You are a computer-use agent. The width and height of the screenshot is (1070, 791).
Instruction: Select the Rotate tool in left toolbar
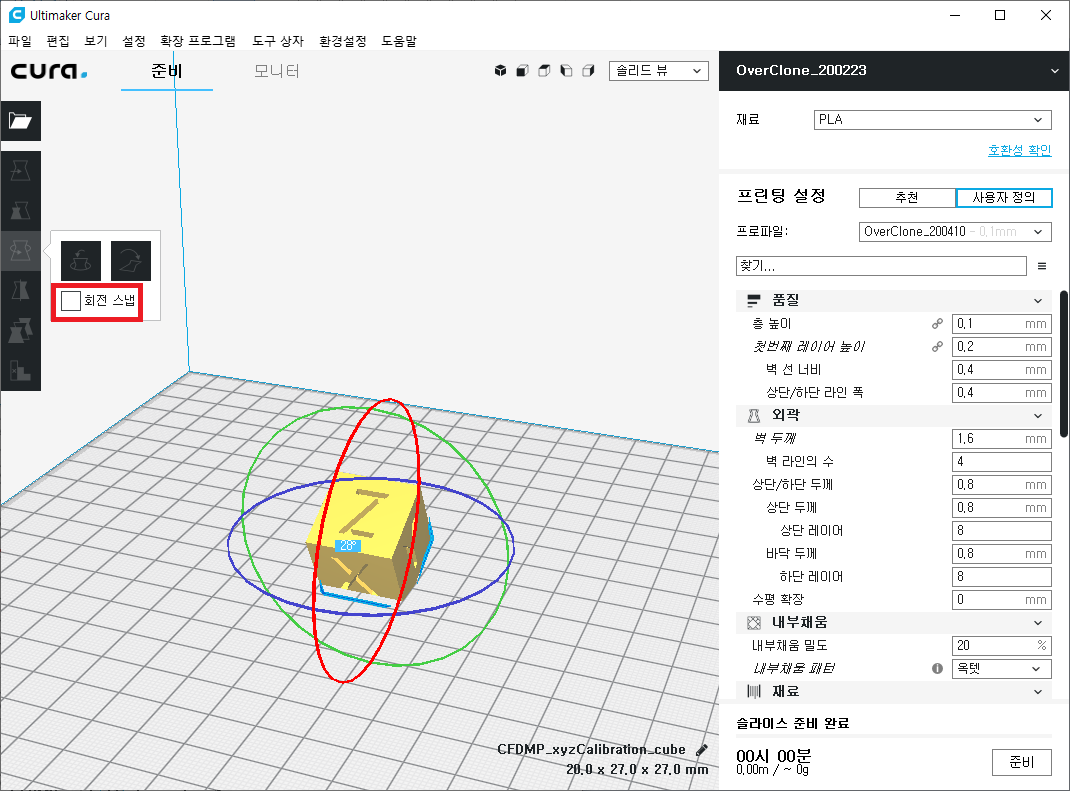click(x=20, y=250)
